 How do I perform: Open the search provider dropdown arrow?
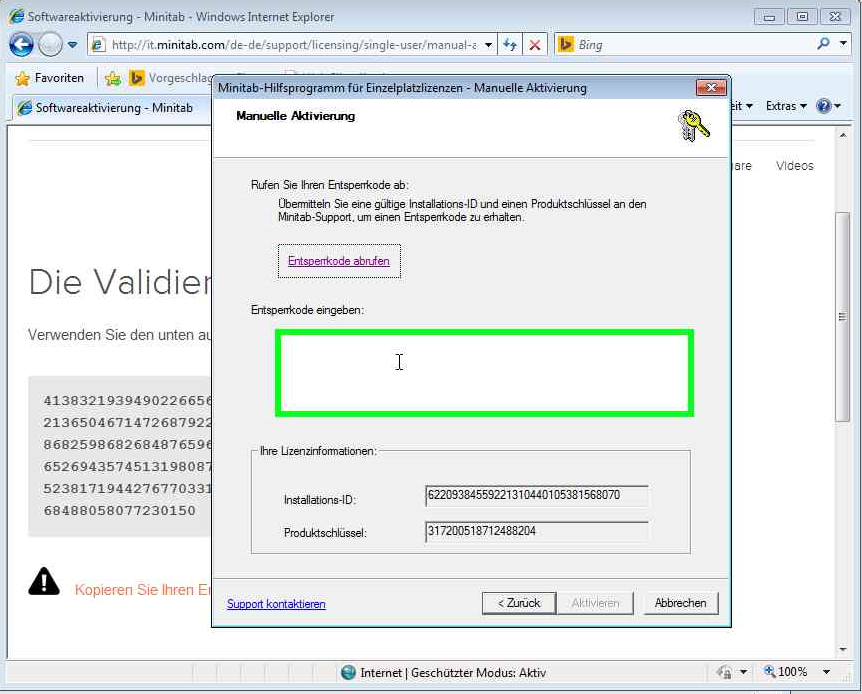(x=843, y=43)
